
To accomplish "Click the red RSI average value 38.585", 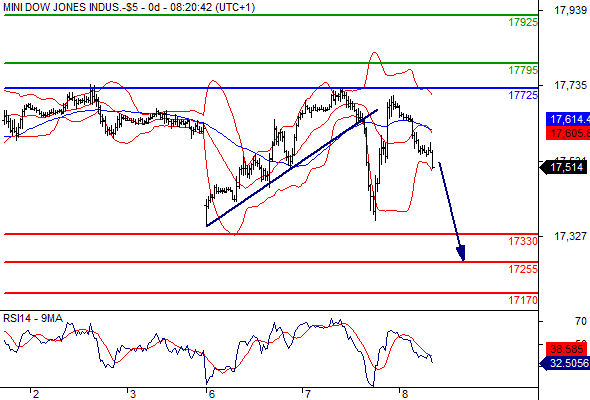I will pyautogui.click(x=566, y=349).
